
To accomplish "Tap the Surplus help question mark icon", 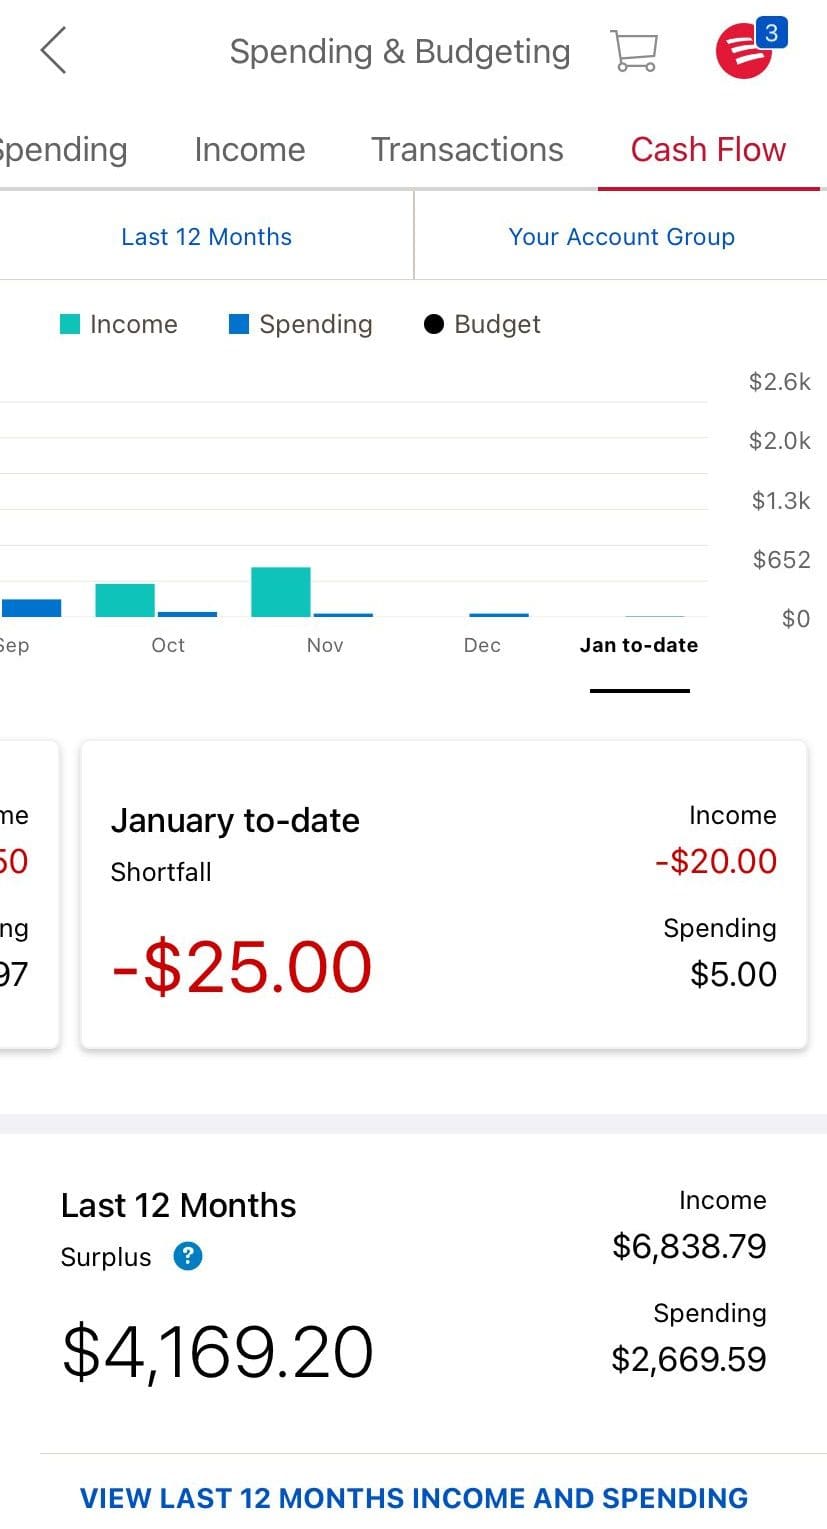I will (x=188, y=1256).
